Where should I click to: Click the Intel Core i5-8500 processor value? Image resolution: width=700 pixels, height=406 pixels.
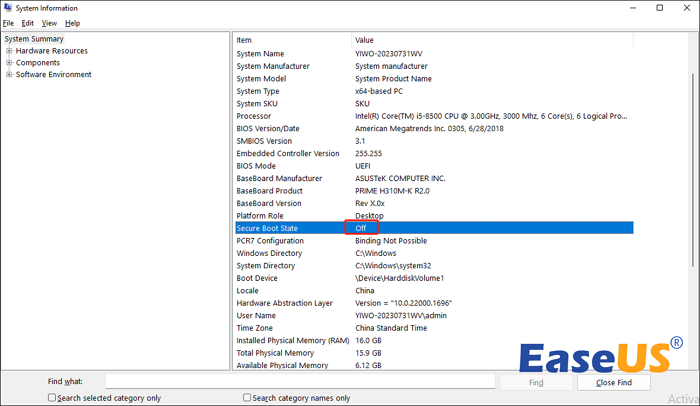pyautogui.click(x=491, y=116)
